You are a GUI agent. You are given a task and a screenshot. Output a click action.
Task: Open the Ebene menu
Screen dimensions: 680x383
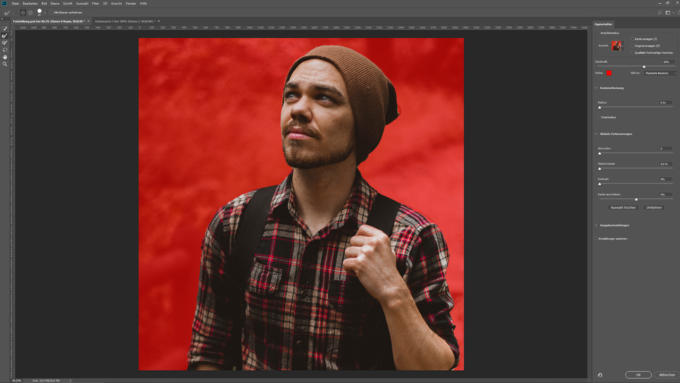point(55,3)
